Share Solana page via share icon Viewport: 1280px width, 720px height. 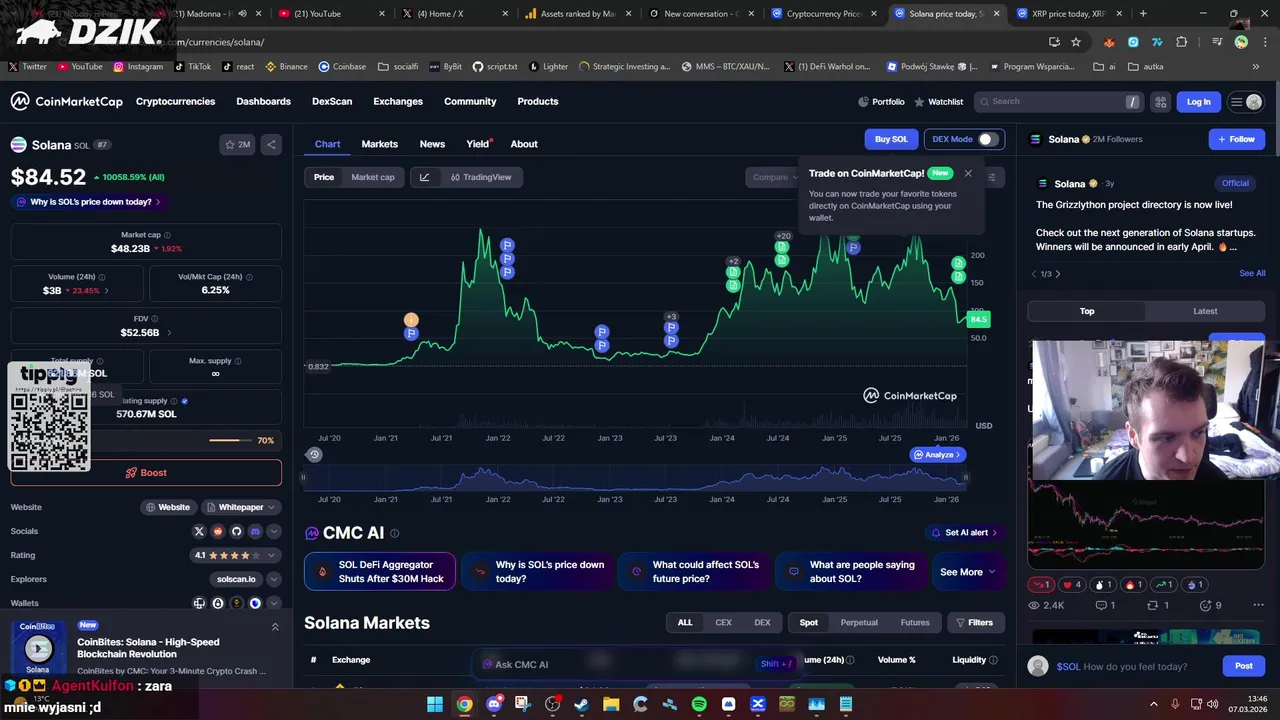(271, 144)
